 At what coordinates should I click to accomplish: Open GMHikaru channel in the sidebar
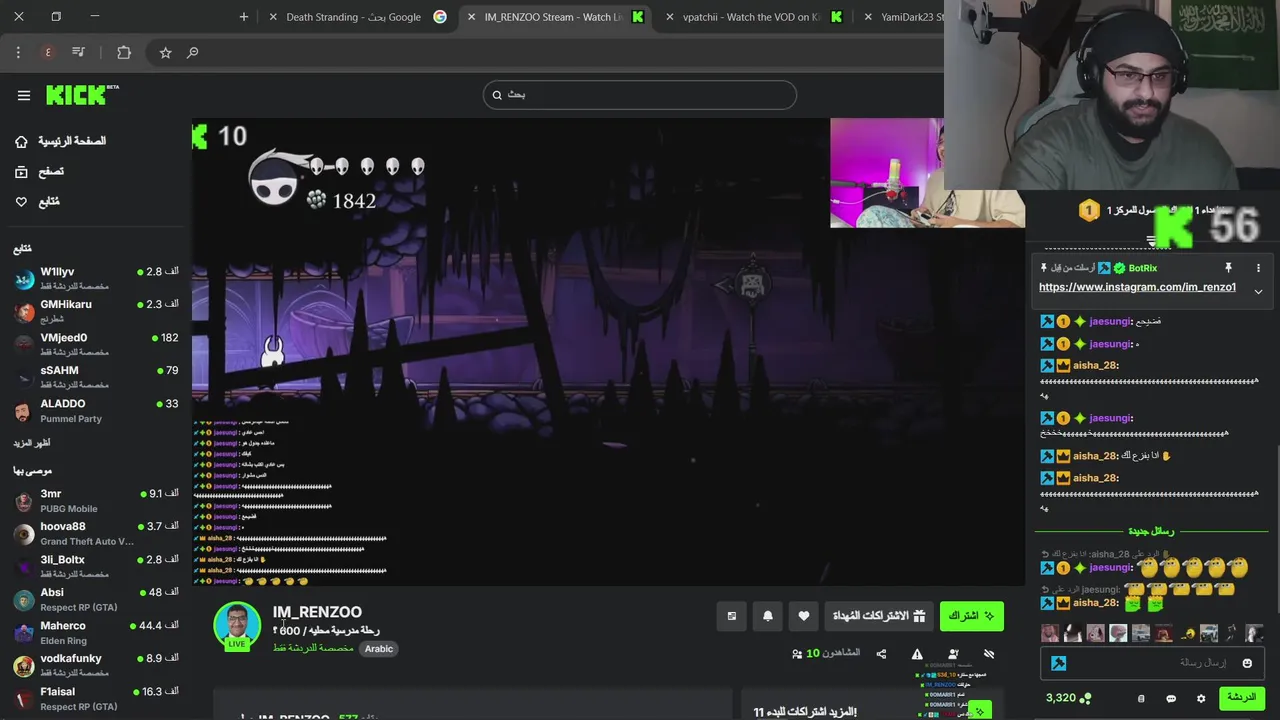coord(96,311)
